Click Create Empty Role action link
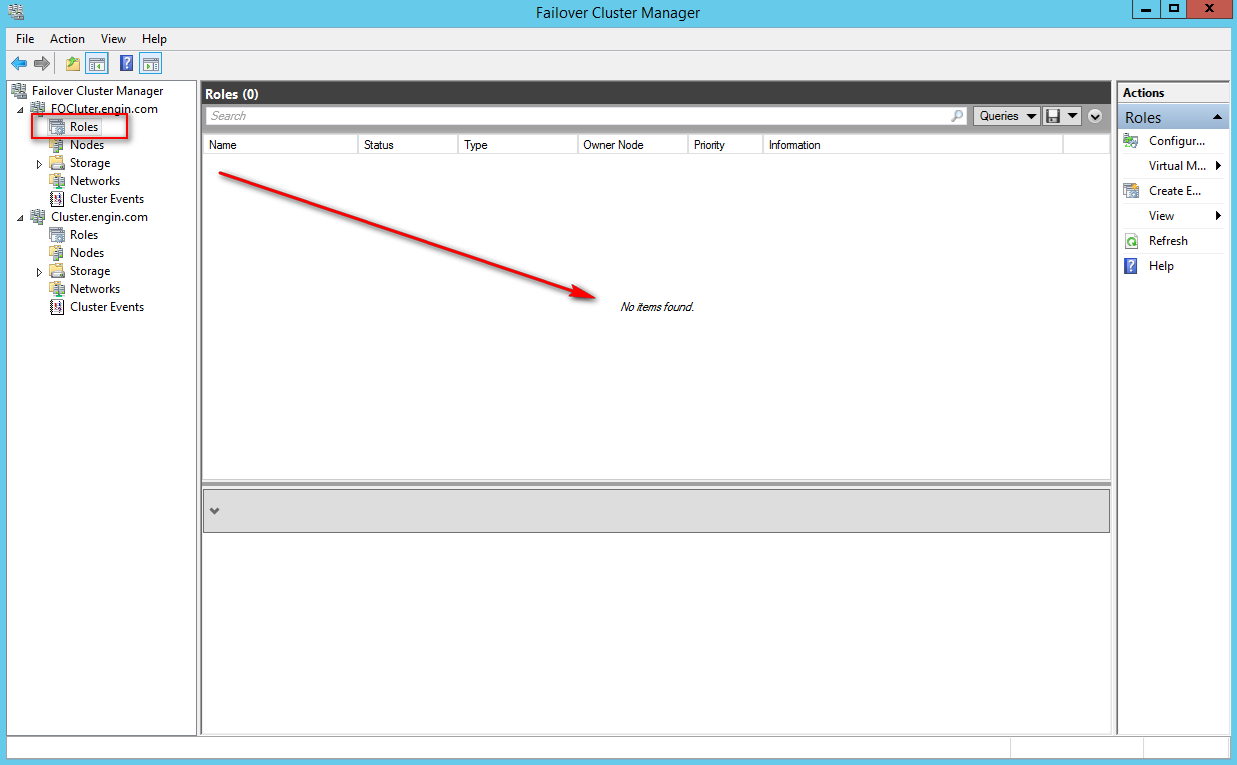This screenshot has height=765, width=1237. (x=1175, y=191)
